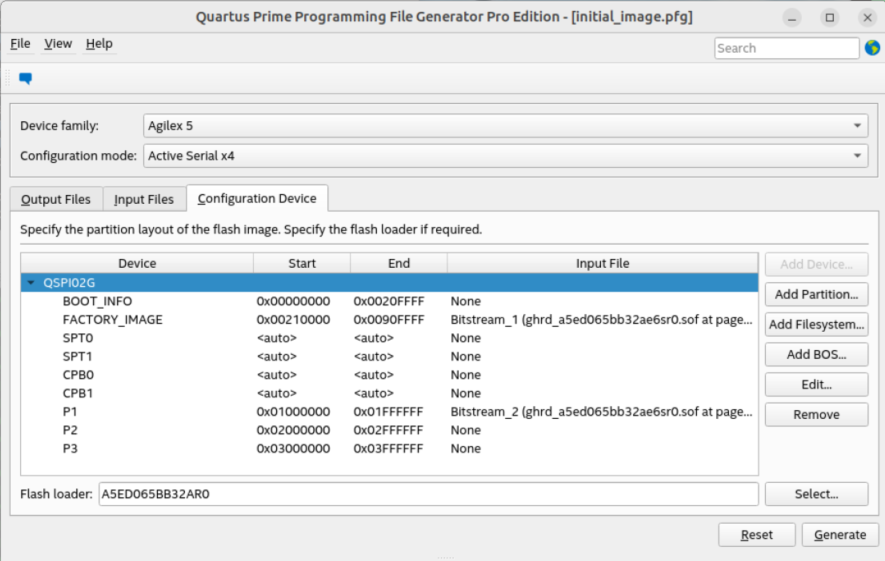This screenshot has height=561, width=885.
Task: Click Select to choose the flash loader
Action: tap(816, 494)
